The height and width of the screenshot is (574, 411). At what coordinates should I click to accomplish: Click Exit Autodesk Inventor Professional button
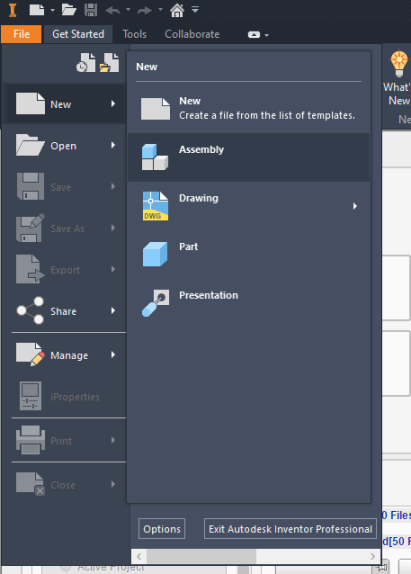click(x=290, y=529)
